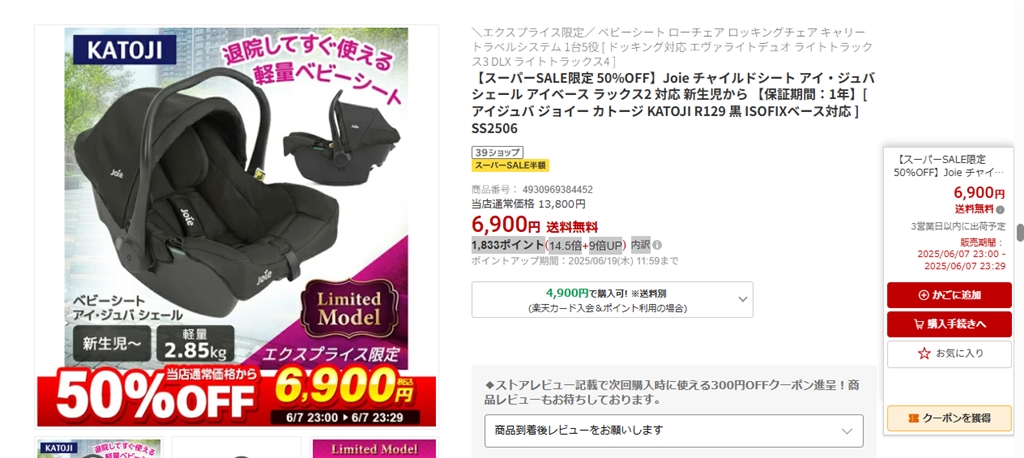Select the Limited Model thumbnail image

click(374, 448)
